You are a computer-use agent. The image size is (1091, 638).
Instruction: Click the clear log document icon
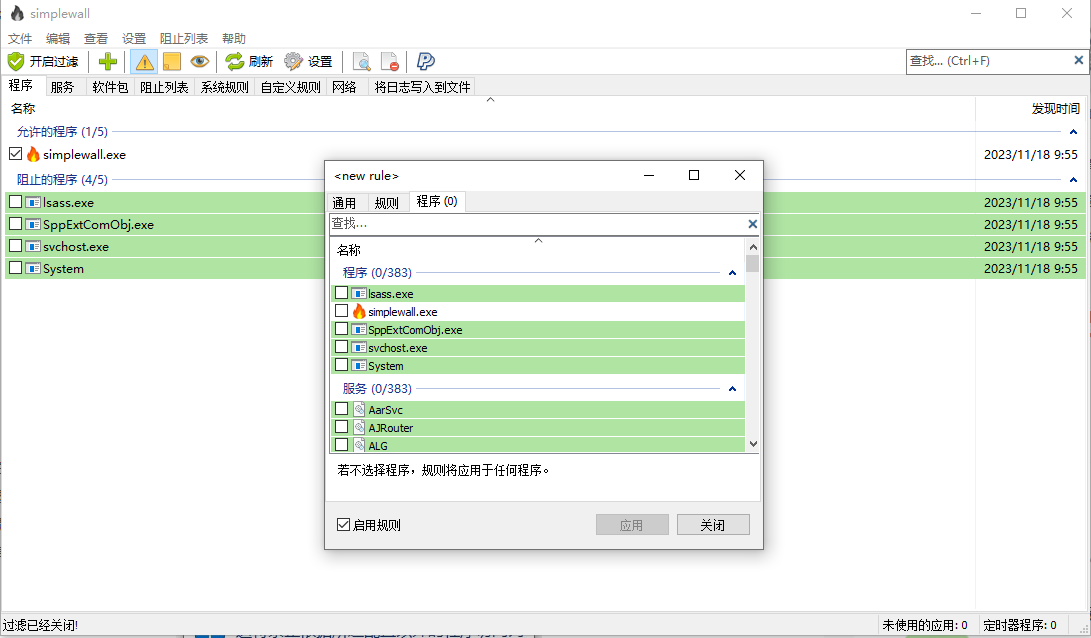389,61
